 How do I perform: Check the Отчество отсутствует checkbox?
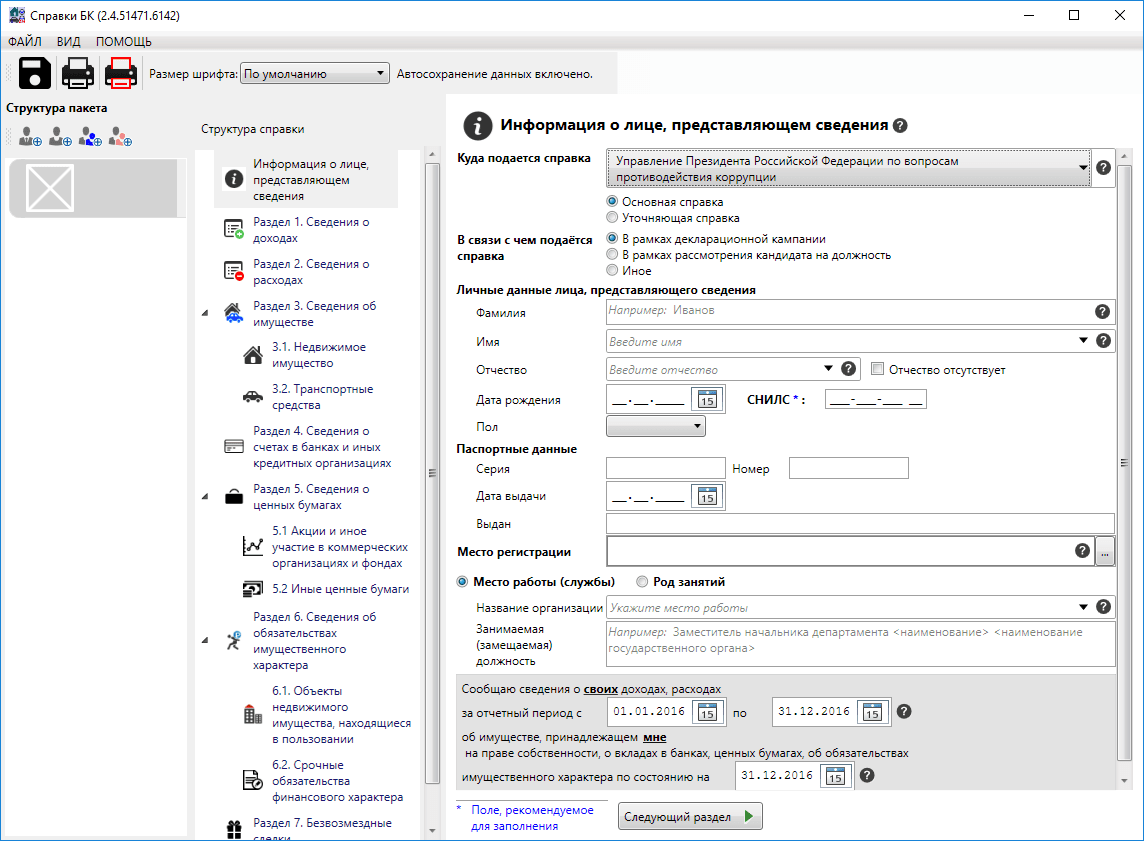[878, 369]
